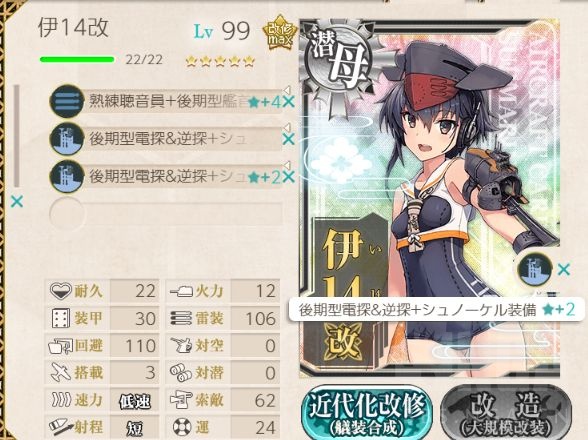This screenshot has height=440, width=588.
Task: Remove the expansion slot equipment via X
Action: [564, 269]
